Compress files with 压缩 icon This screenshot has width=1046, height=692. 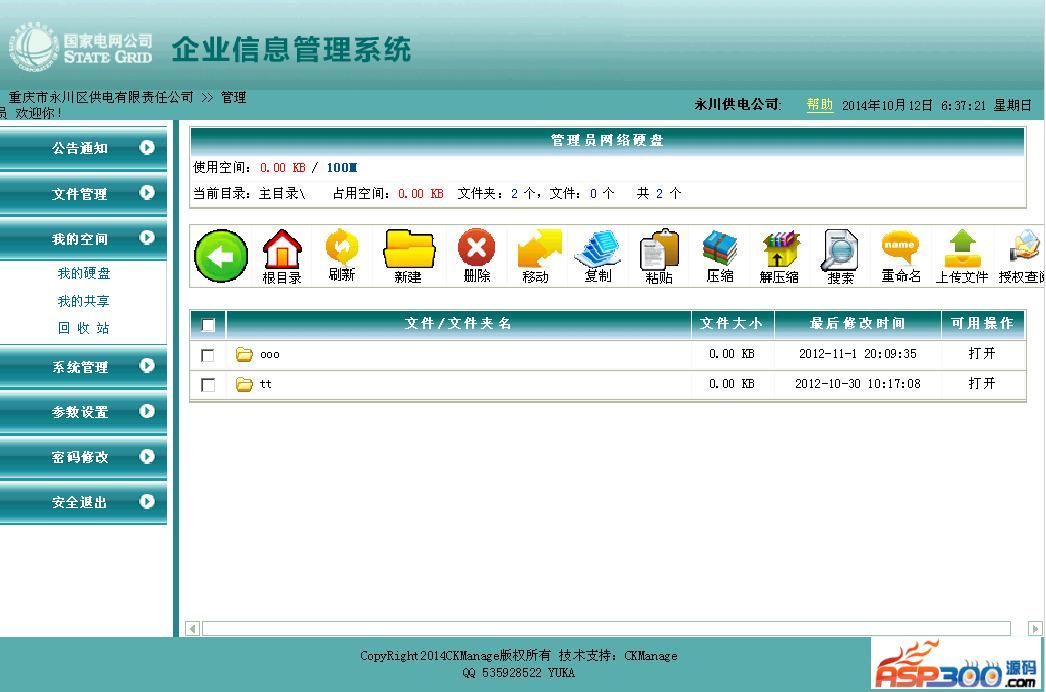point(720,257)
